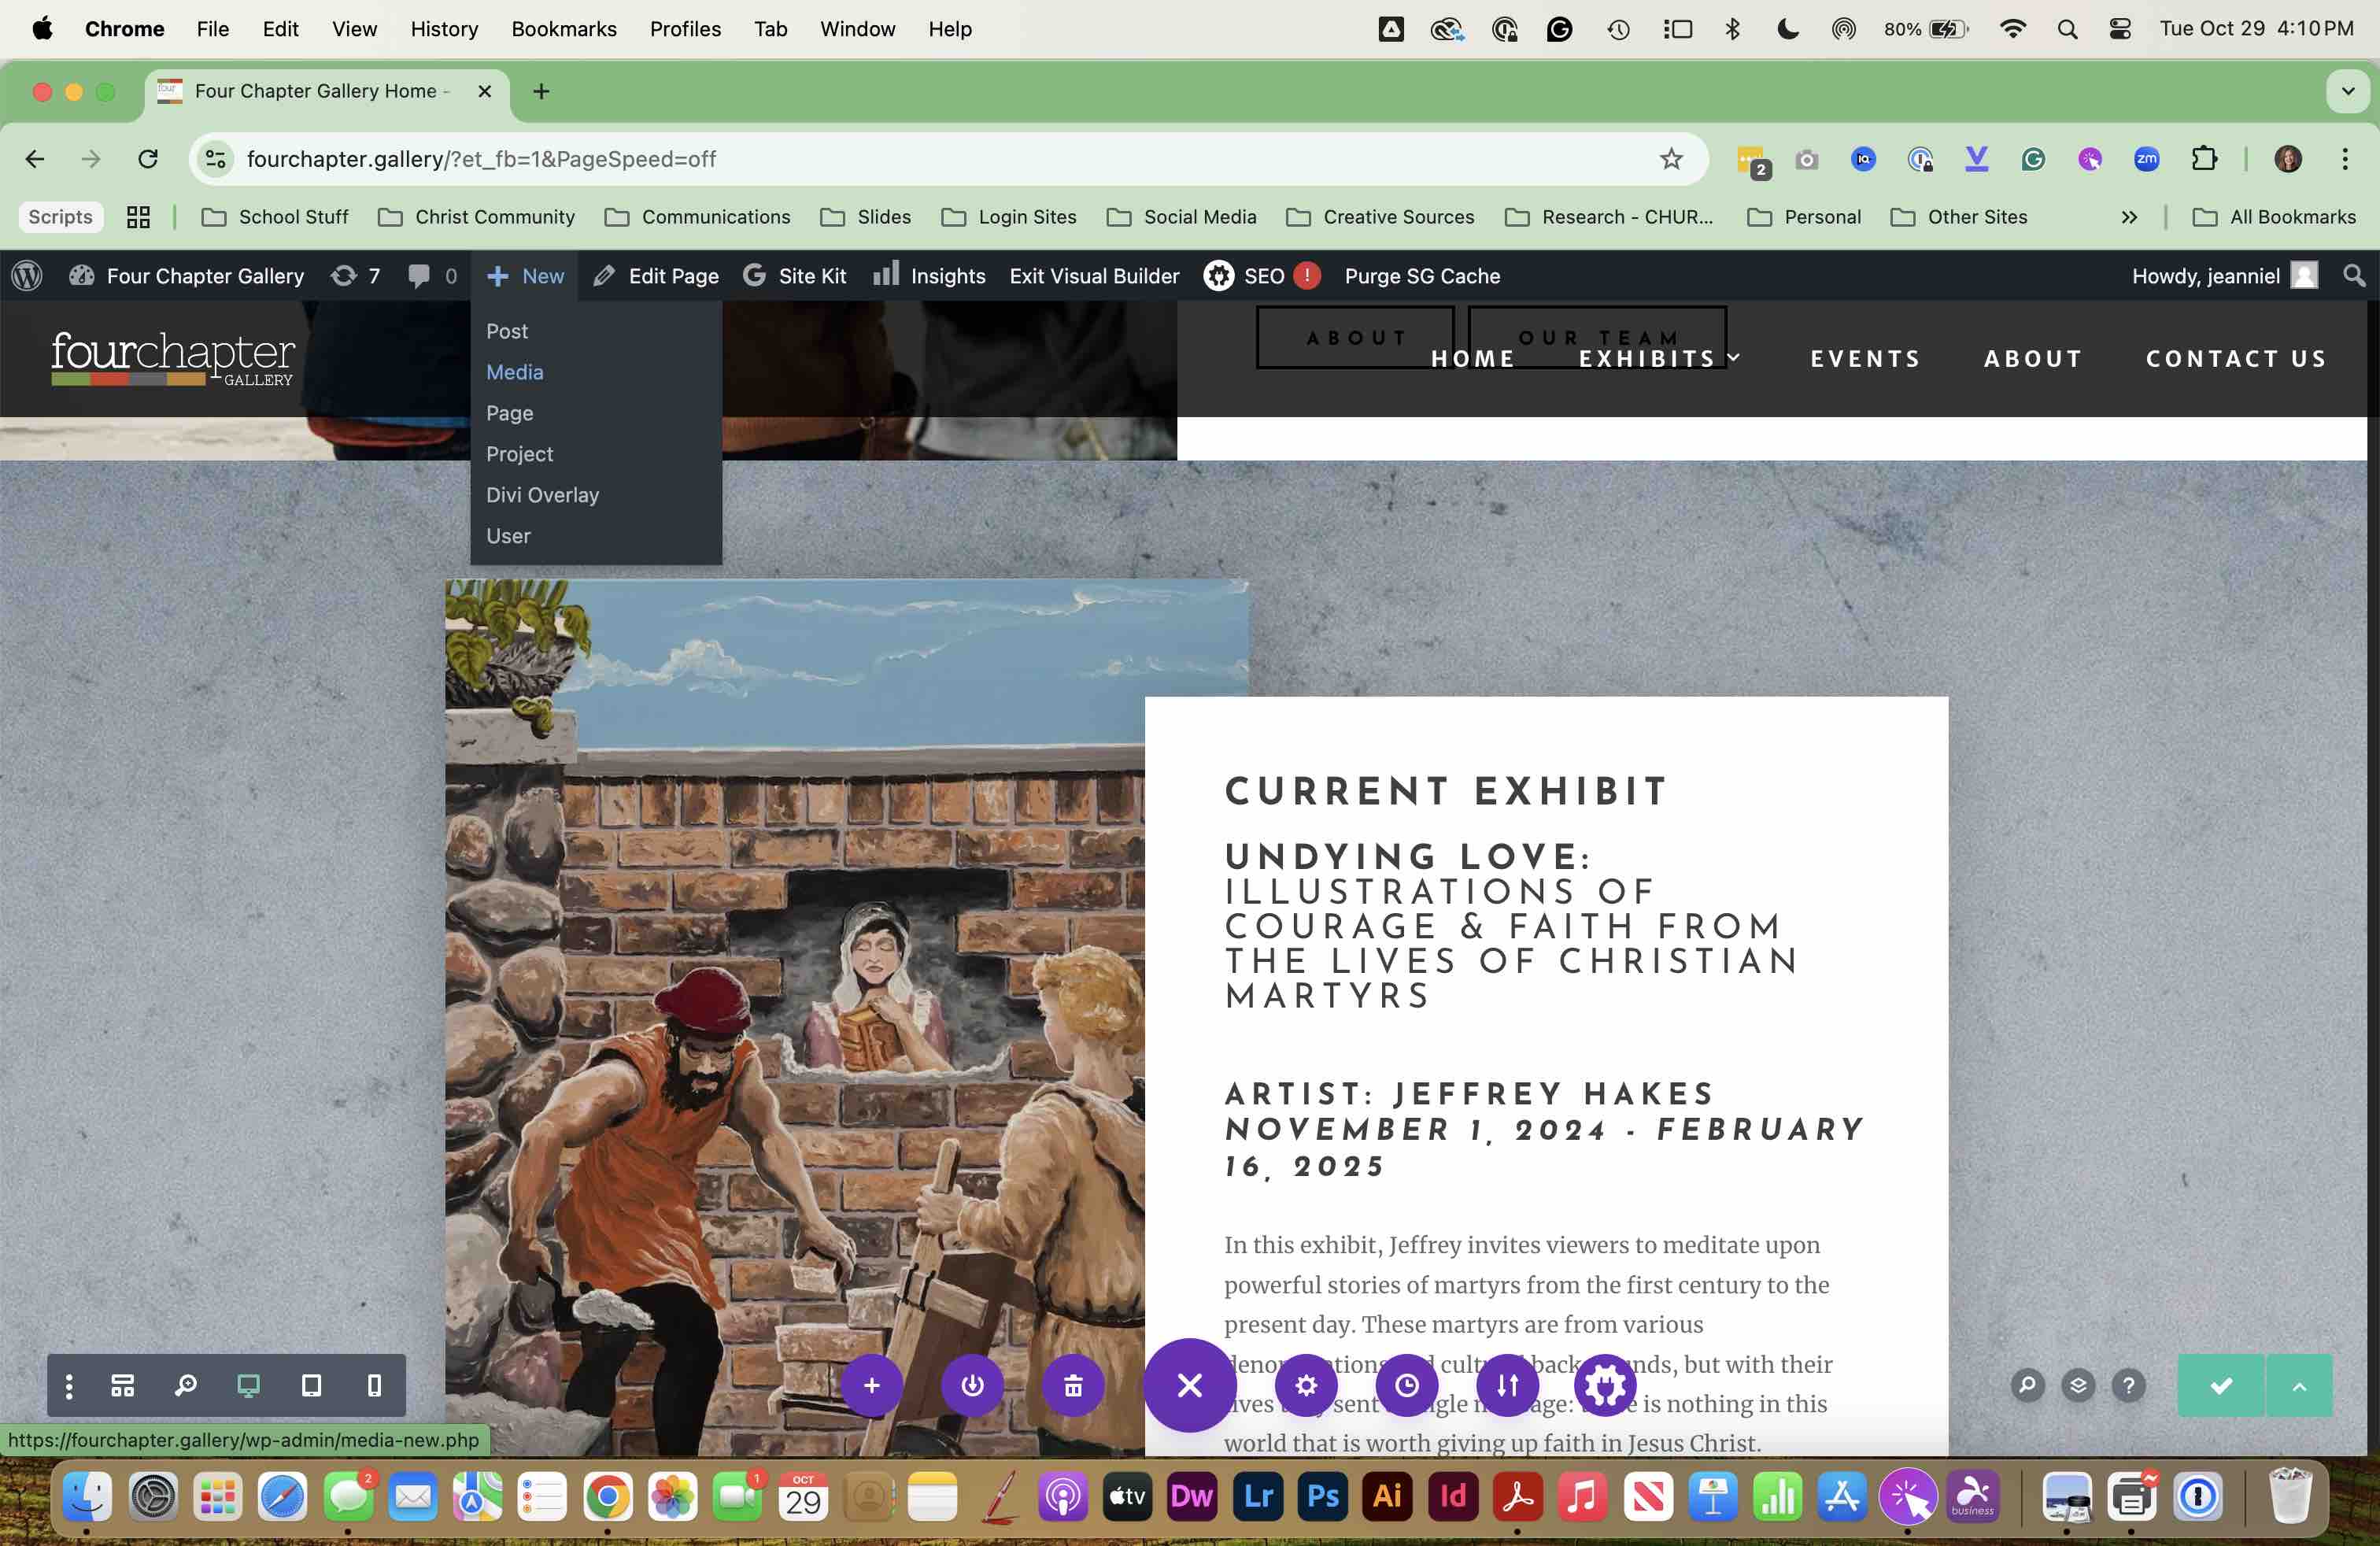This screenshot has width=2380, height=1546.
Task: Open Divi editing history clock
Action: click(1407, 1386)
